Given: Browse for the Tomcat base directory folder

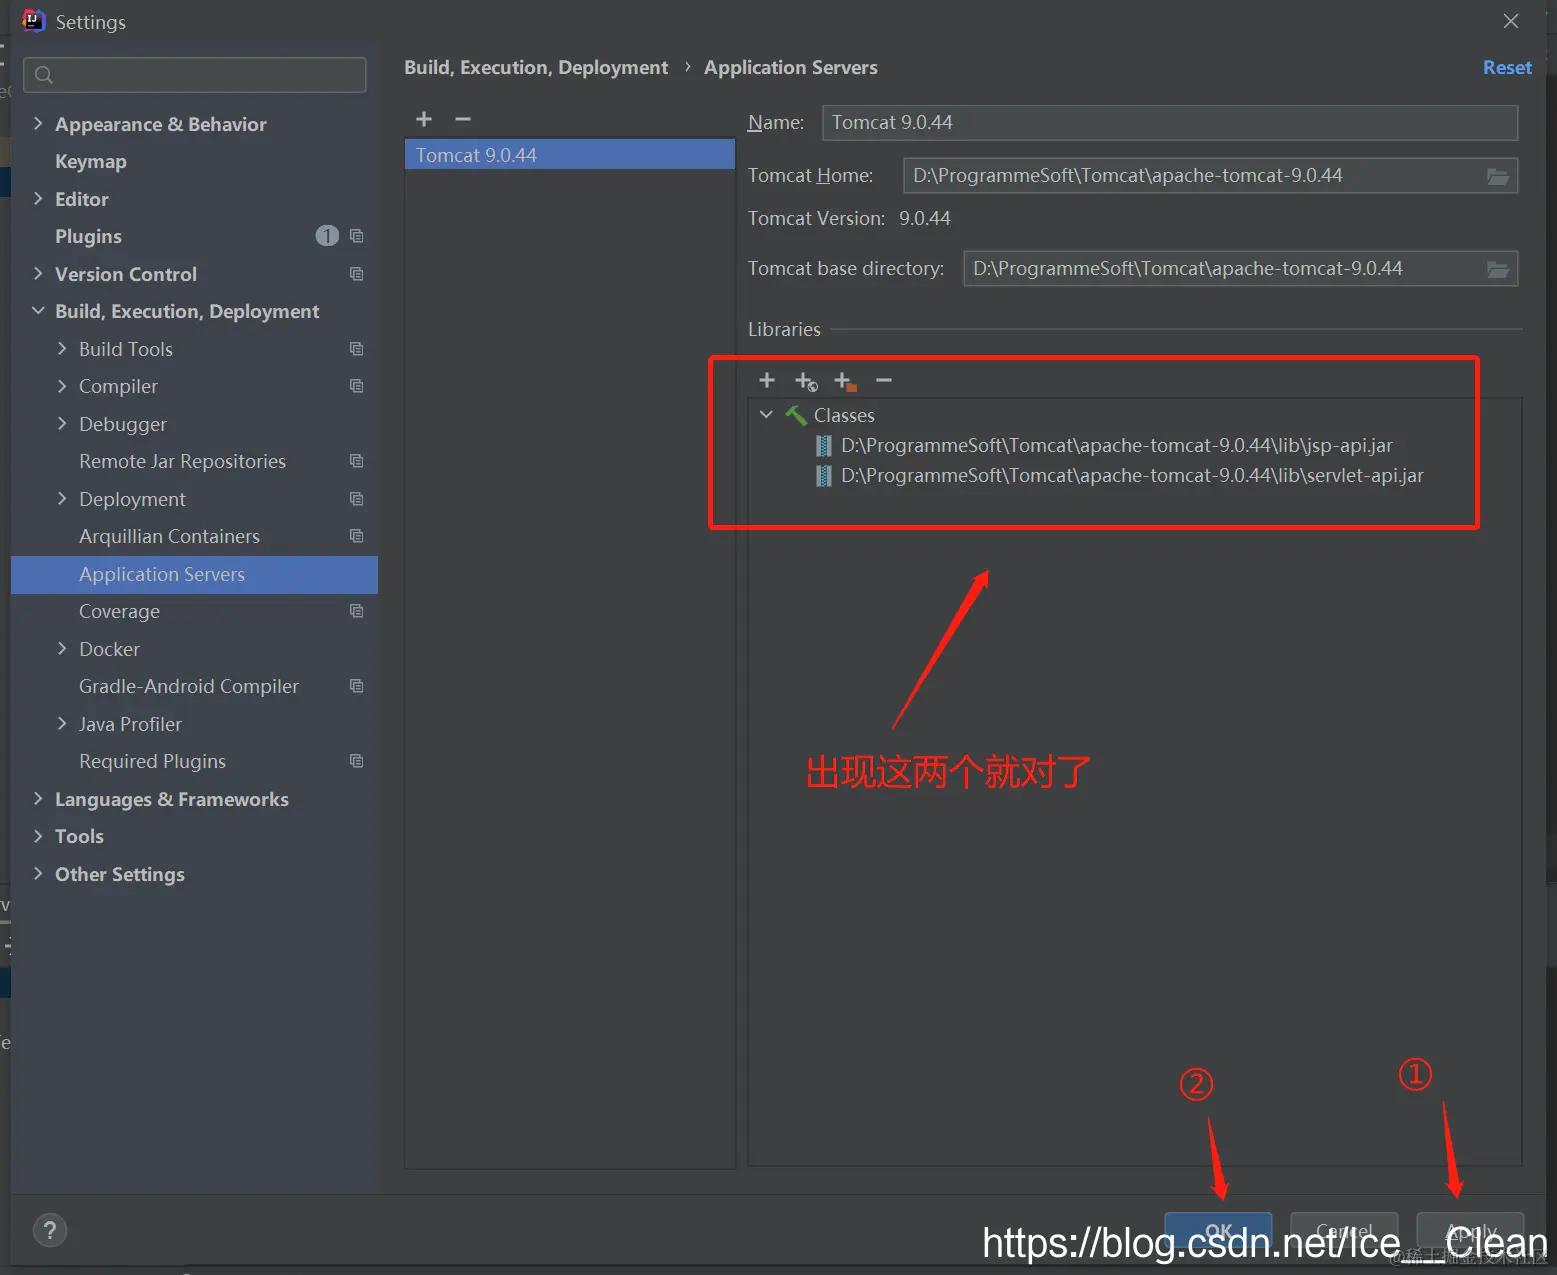Looking at the screenshot, I should coord(1497,269).
